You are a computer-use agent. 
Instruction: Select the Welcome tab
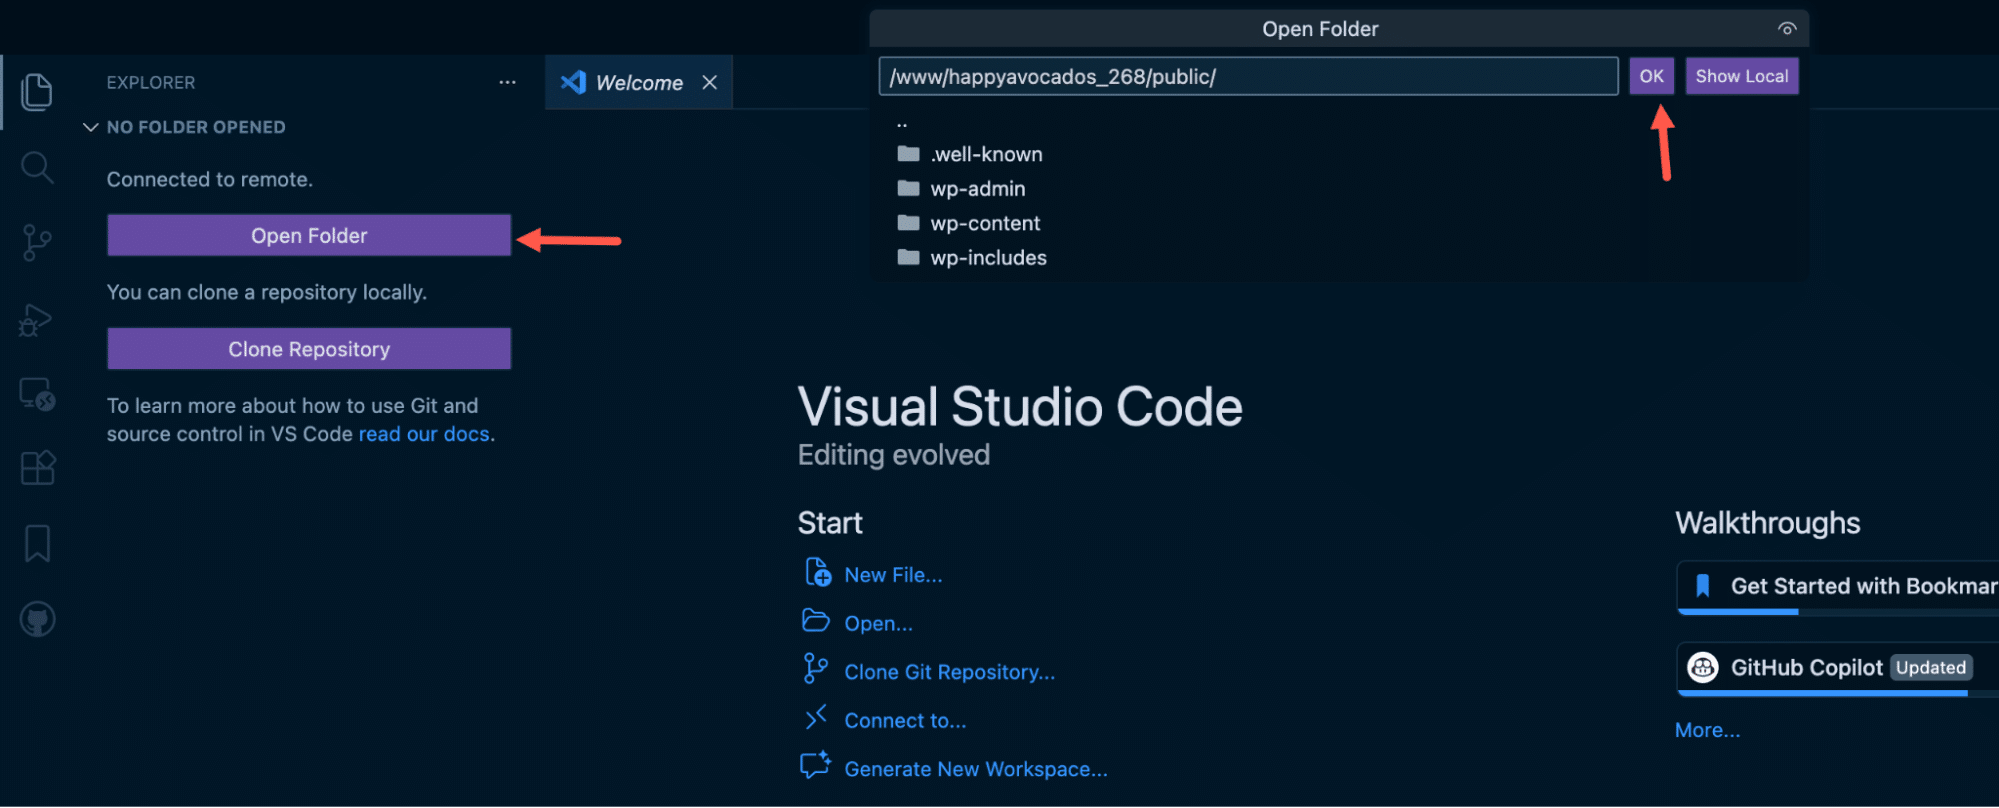(x=637, y=83)
